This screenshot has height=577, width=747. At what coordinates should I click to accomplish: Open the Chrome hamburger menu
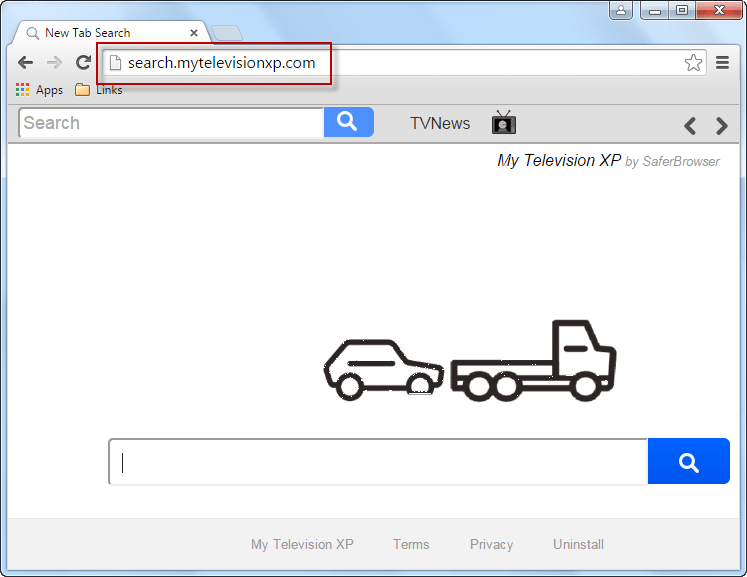tap(722, 62)
